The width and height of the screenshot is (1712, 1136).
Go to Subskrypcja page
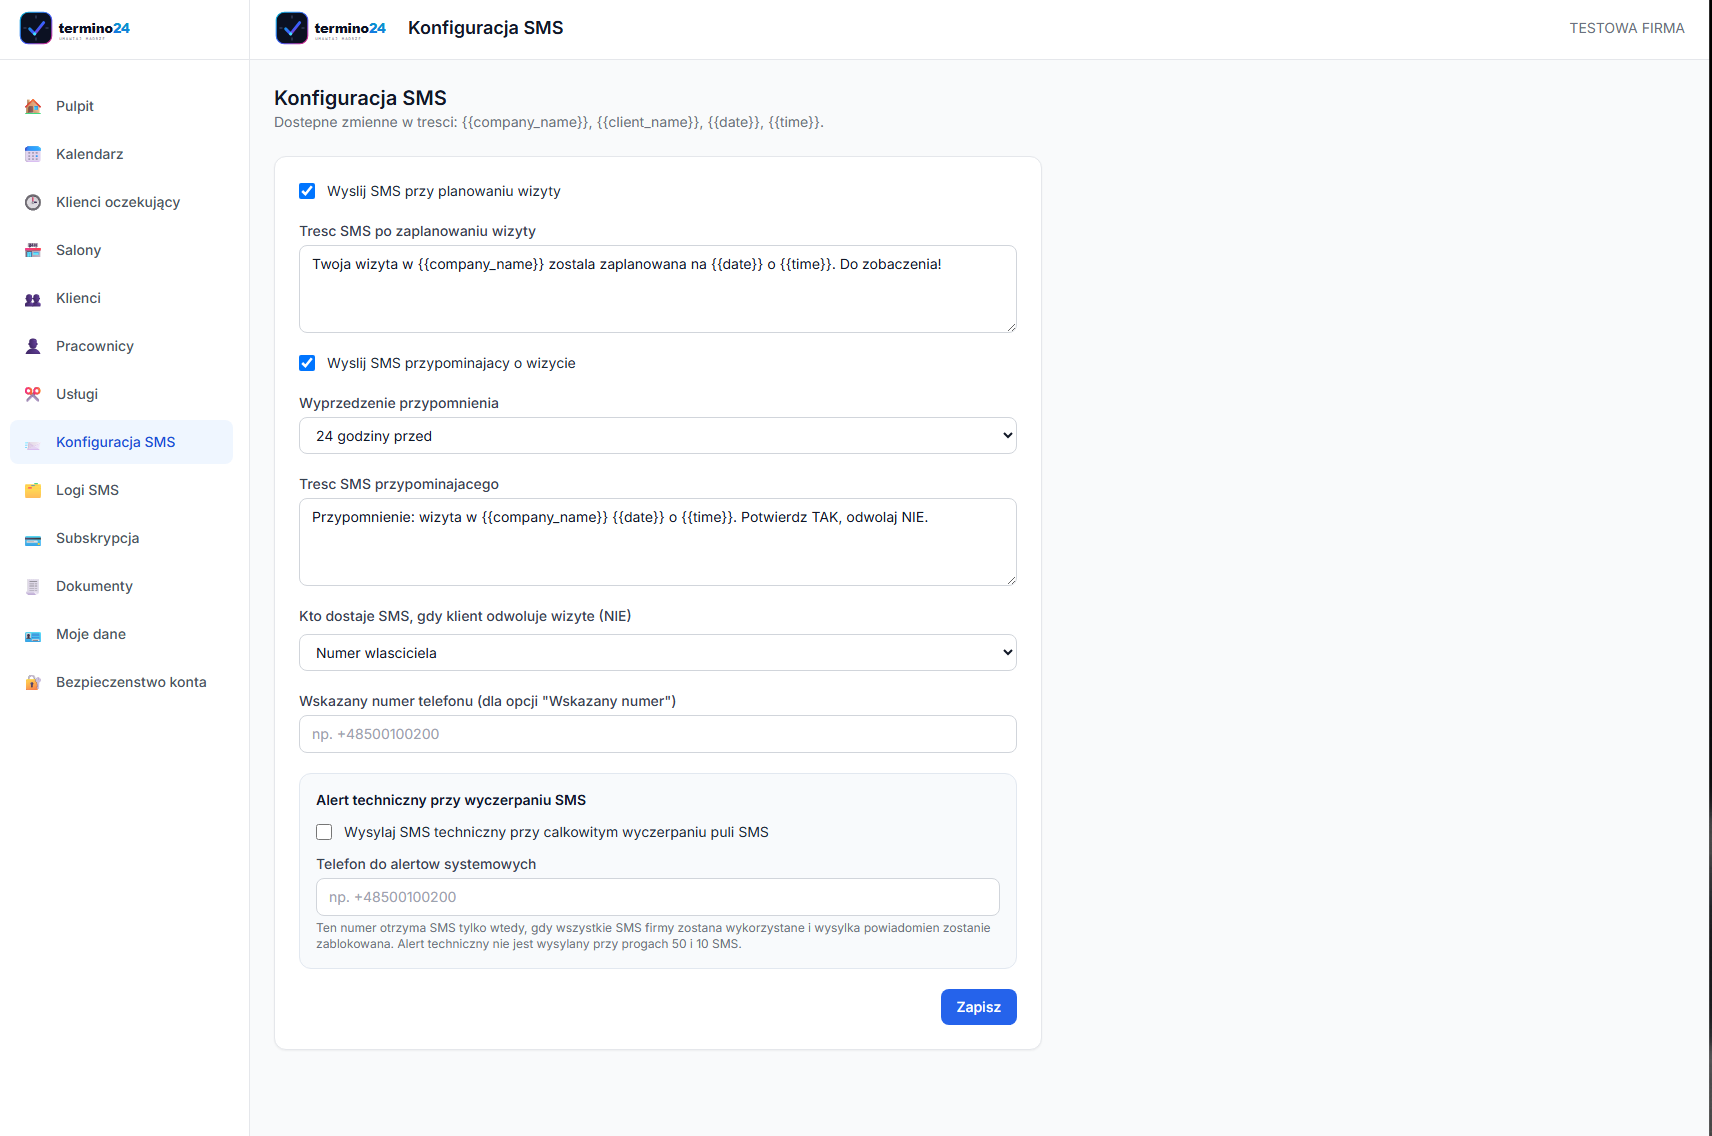click(121, 538)
